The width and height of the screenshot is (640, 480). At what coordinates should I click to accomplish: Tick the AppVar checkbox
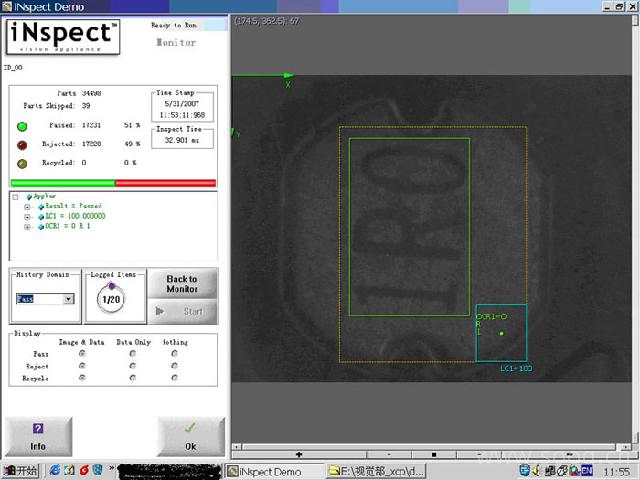(x=15, y=197)
